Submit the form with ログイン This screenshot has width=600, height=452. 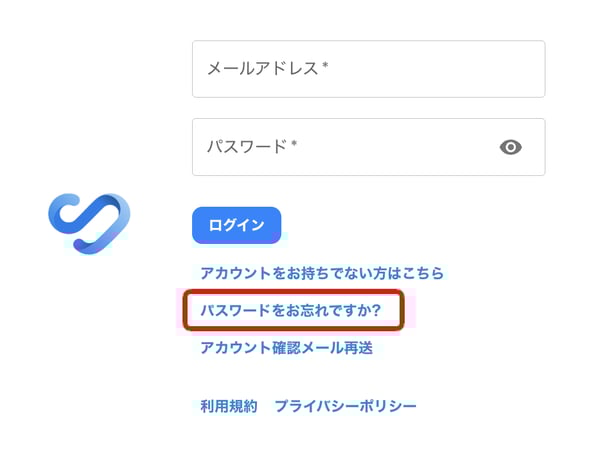236,225
